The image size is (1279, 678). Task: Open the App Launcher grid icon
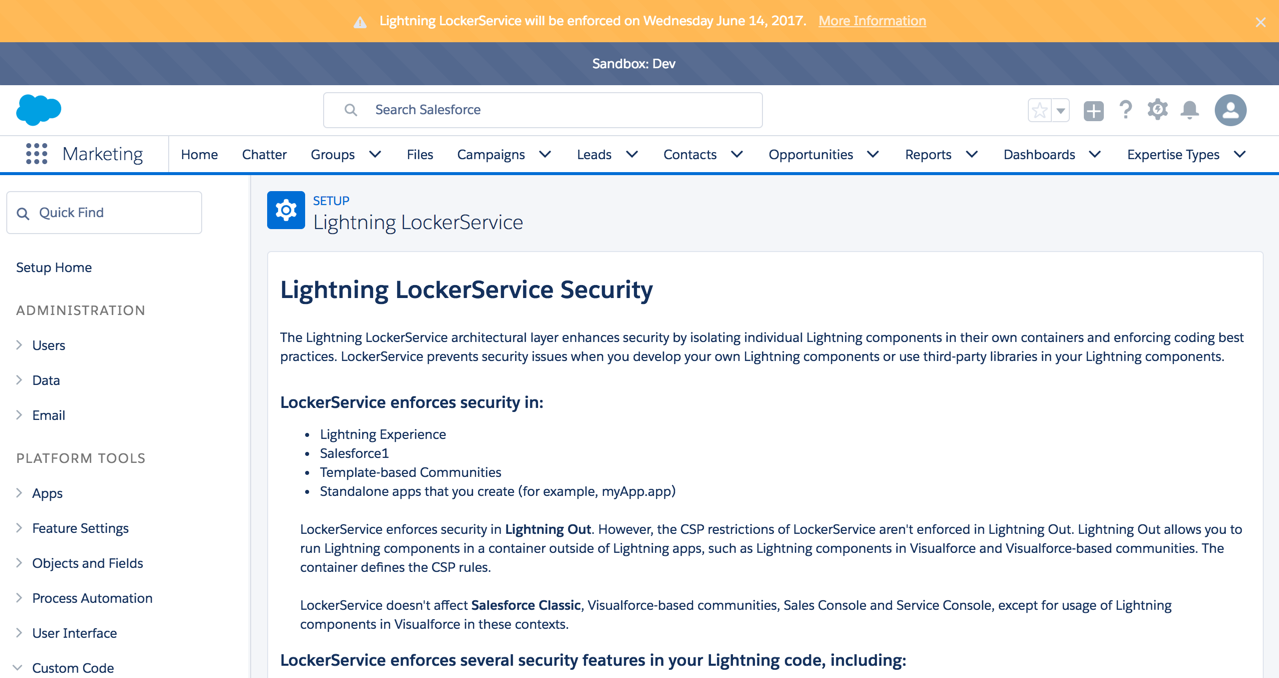tap(37, 154)
